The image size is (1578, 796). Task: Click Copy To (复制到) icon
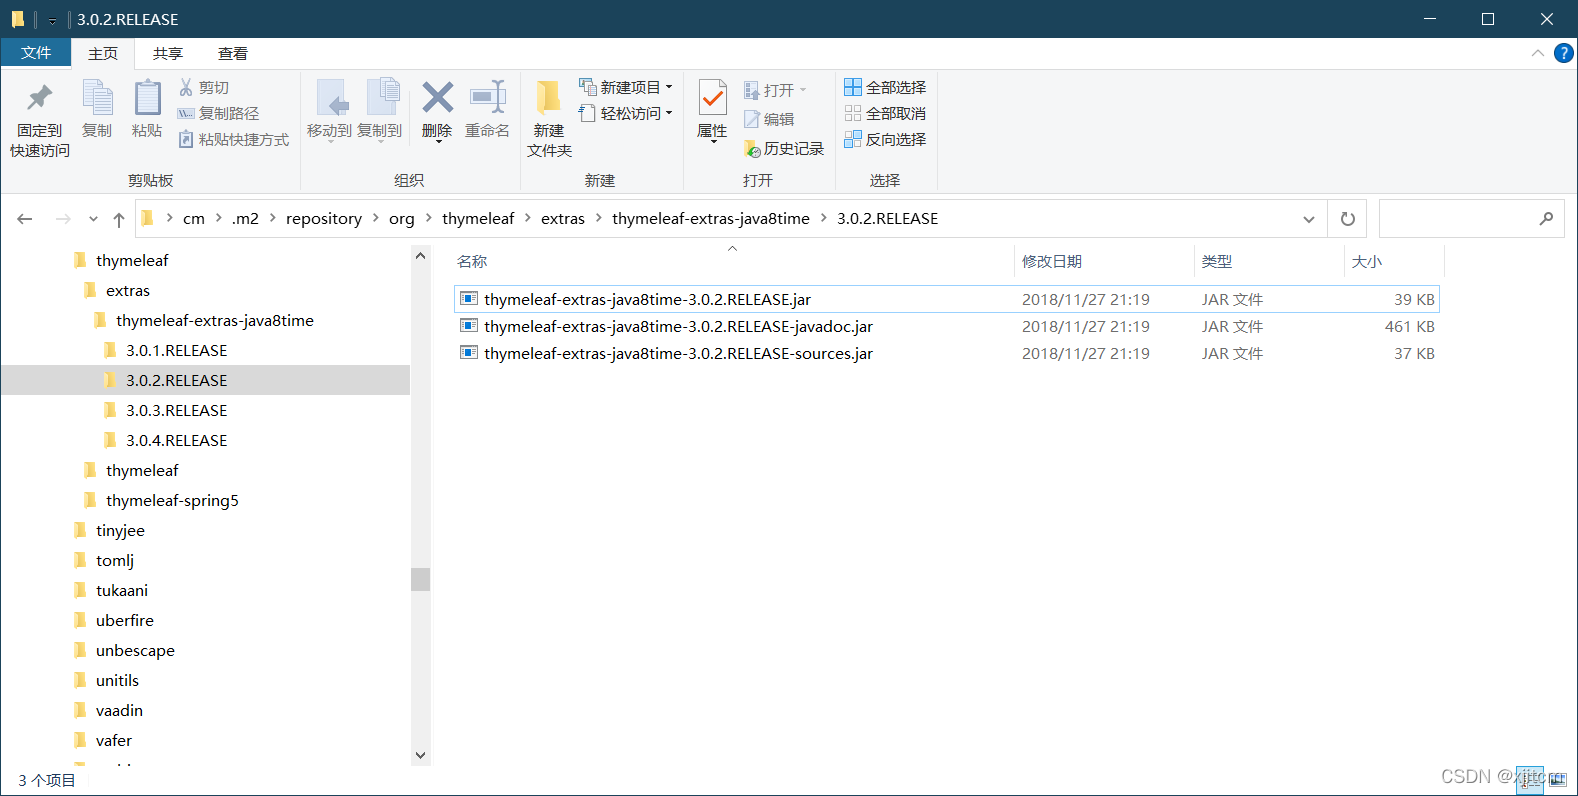point(382,98)
